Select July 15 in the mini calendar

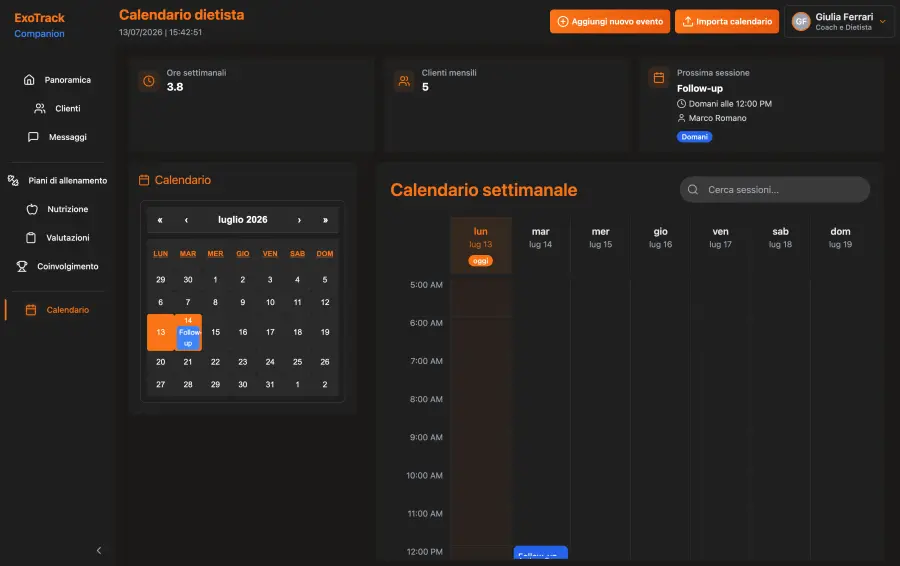coord(215,332)
